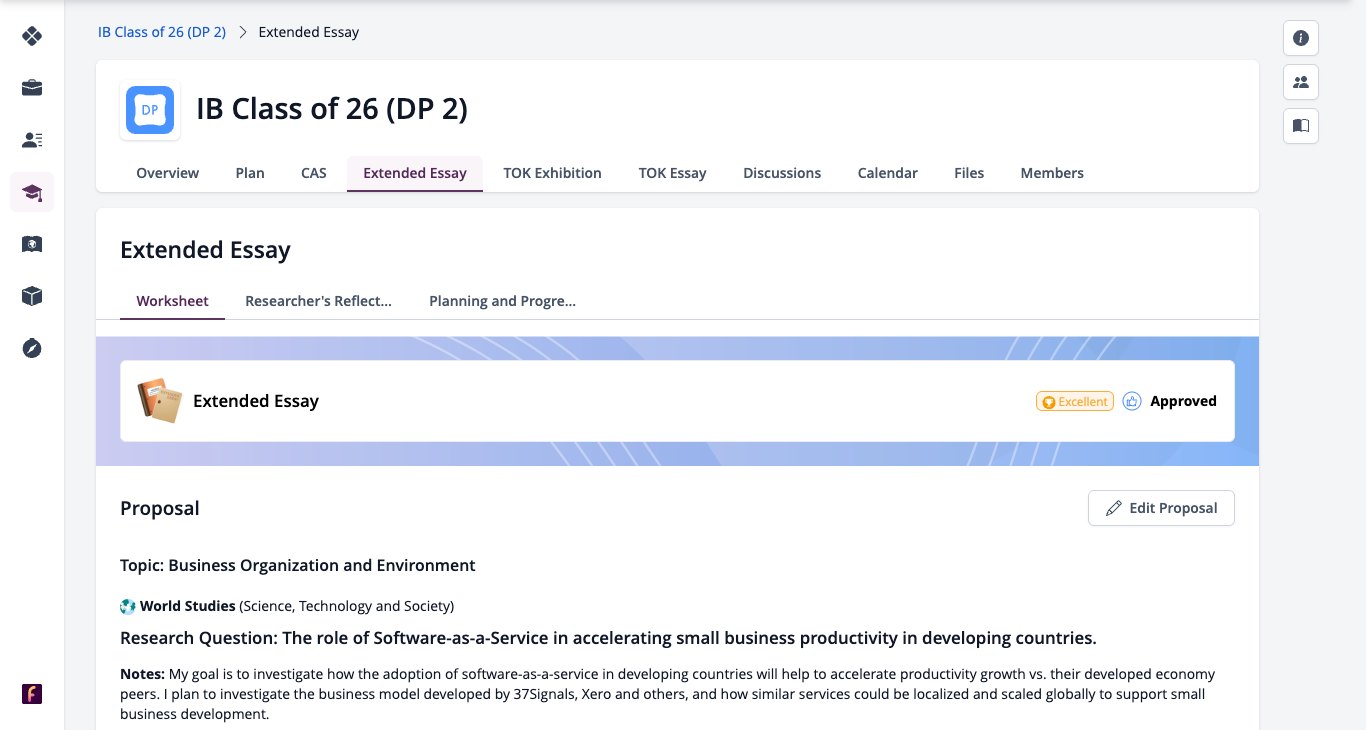Open the Researcher's Reflection sub-tab
The width and height of the screenshot is (1366, 730).
pos(318,301)
